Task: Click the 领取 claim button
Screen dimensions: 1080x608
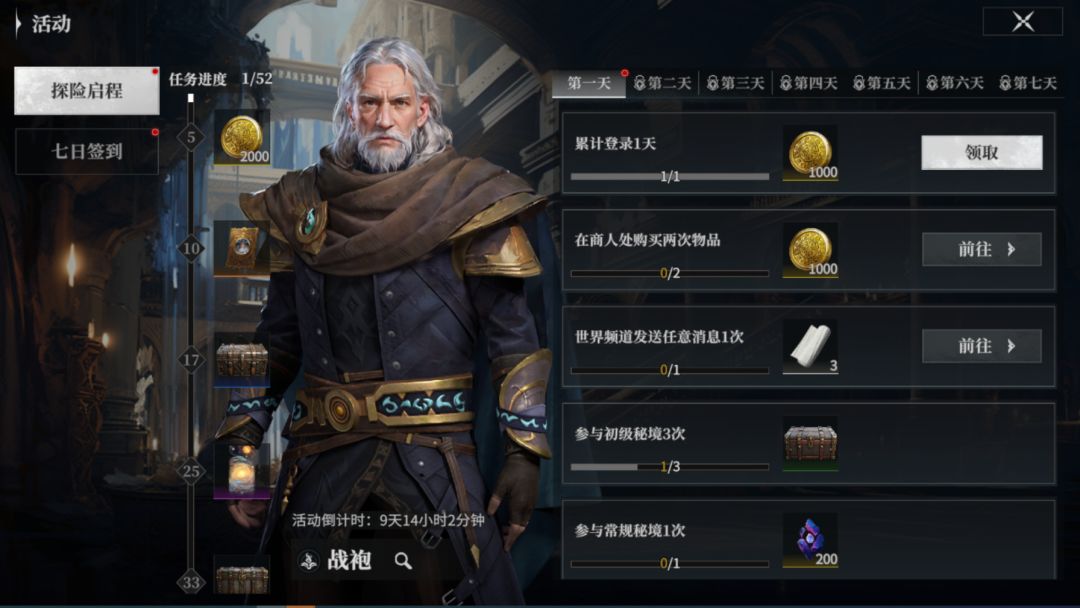Action: [x=982, y=152]
